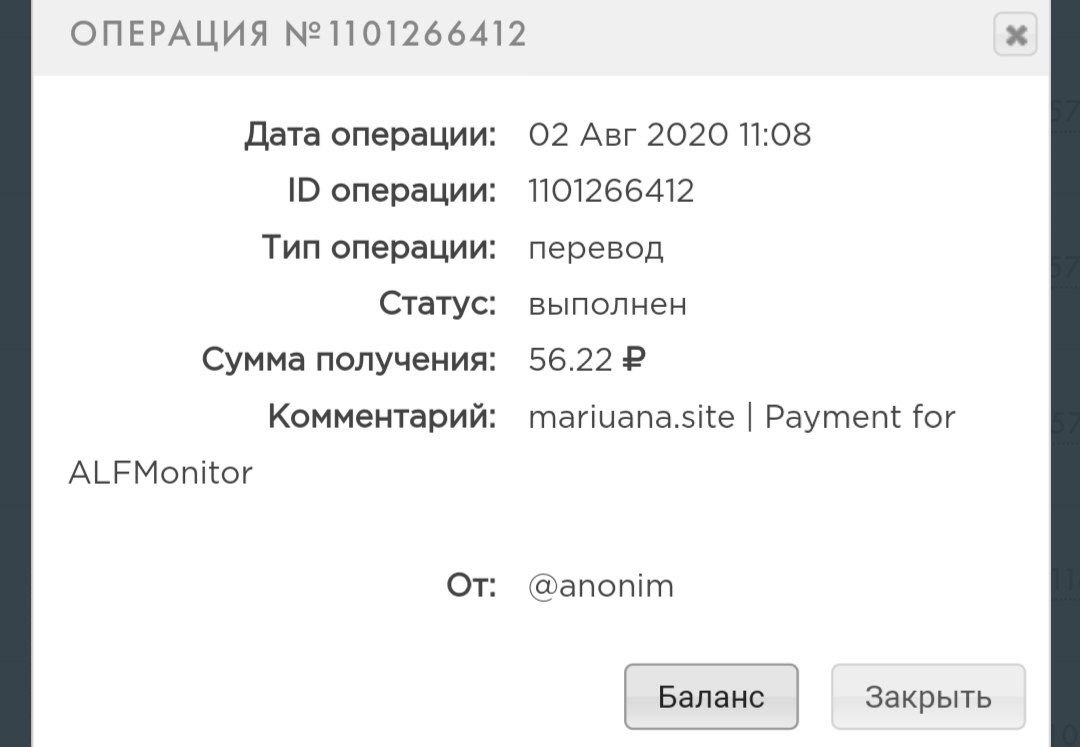Click the operation date 02 Авг 2020 11:08
1080x747 pixels.
669,134
